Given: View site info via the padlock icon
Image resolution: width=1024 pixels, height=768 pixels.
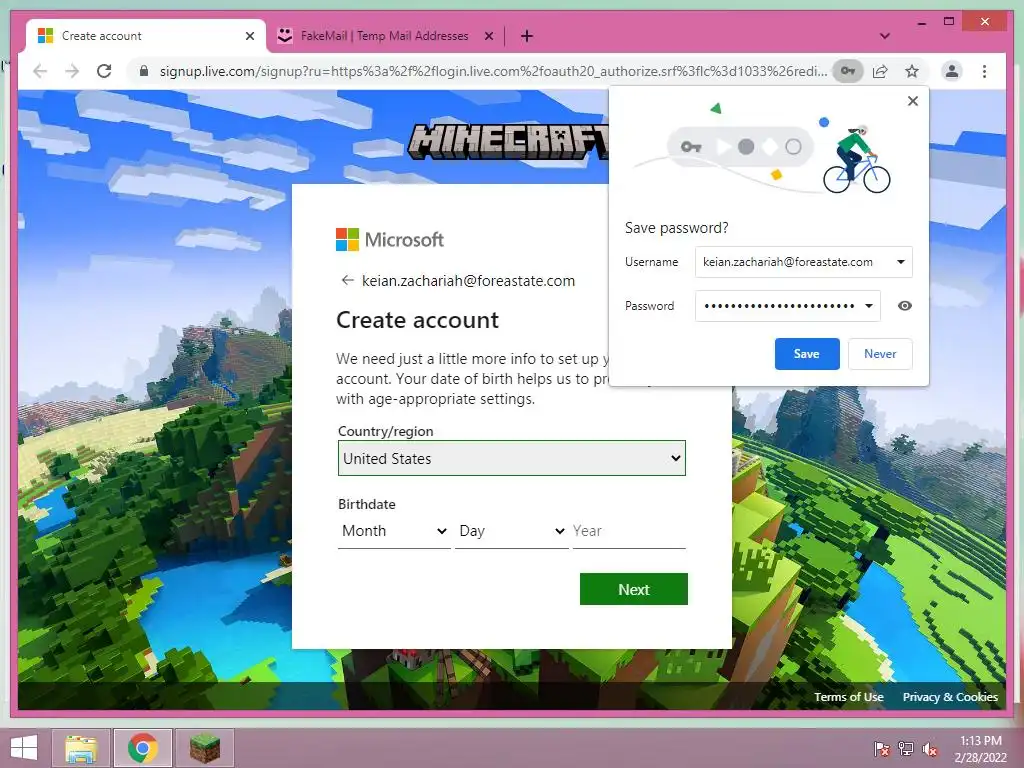Looking at the screenshot, I should [x=144, y=71].
